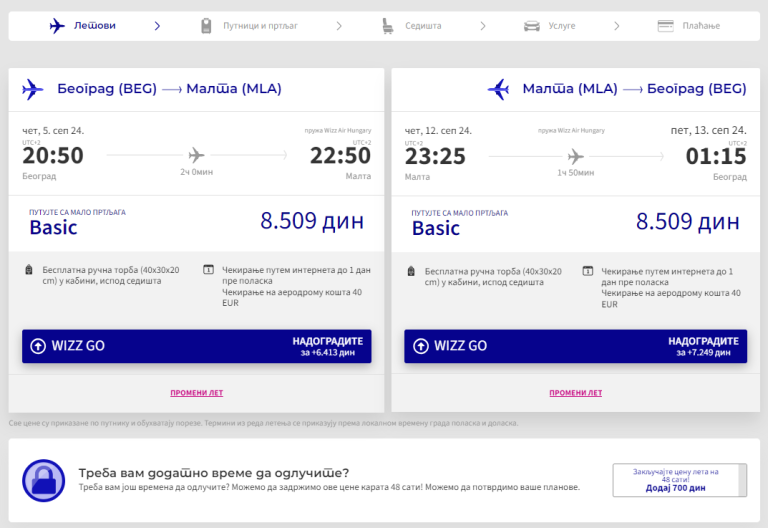Open the Плаћање step
Image resolution: width=768 pixels, height=528 pixels.
(x=701, y=26)
